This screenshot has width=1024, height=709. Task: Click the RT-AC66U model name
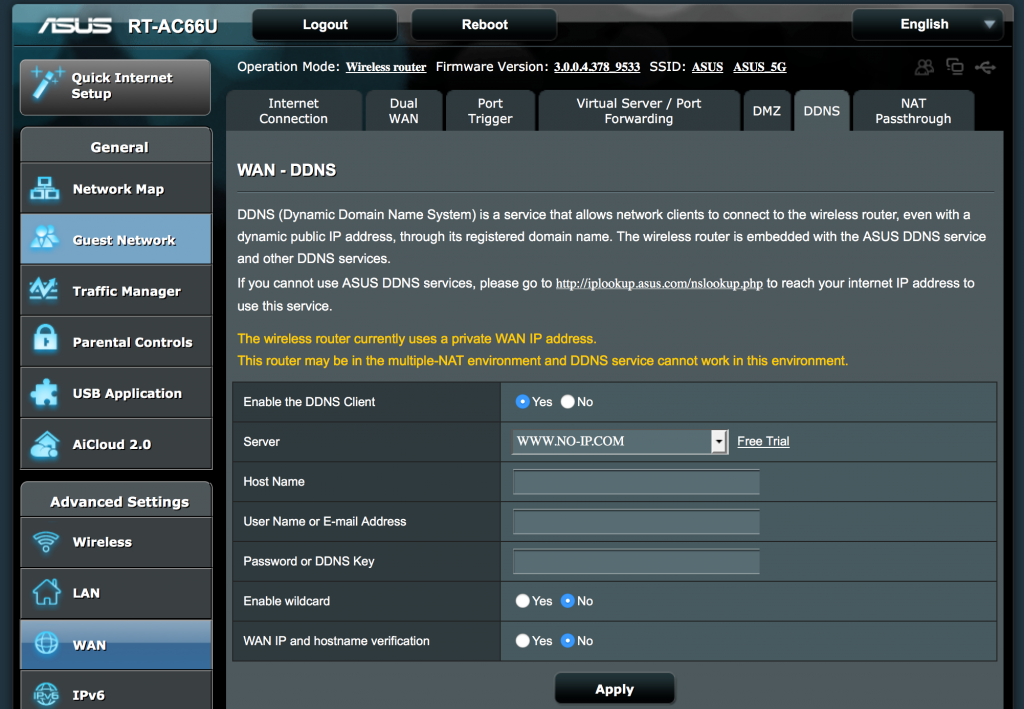click(172, 26)
